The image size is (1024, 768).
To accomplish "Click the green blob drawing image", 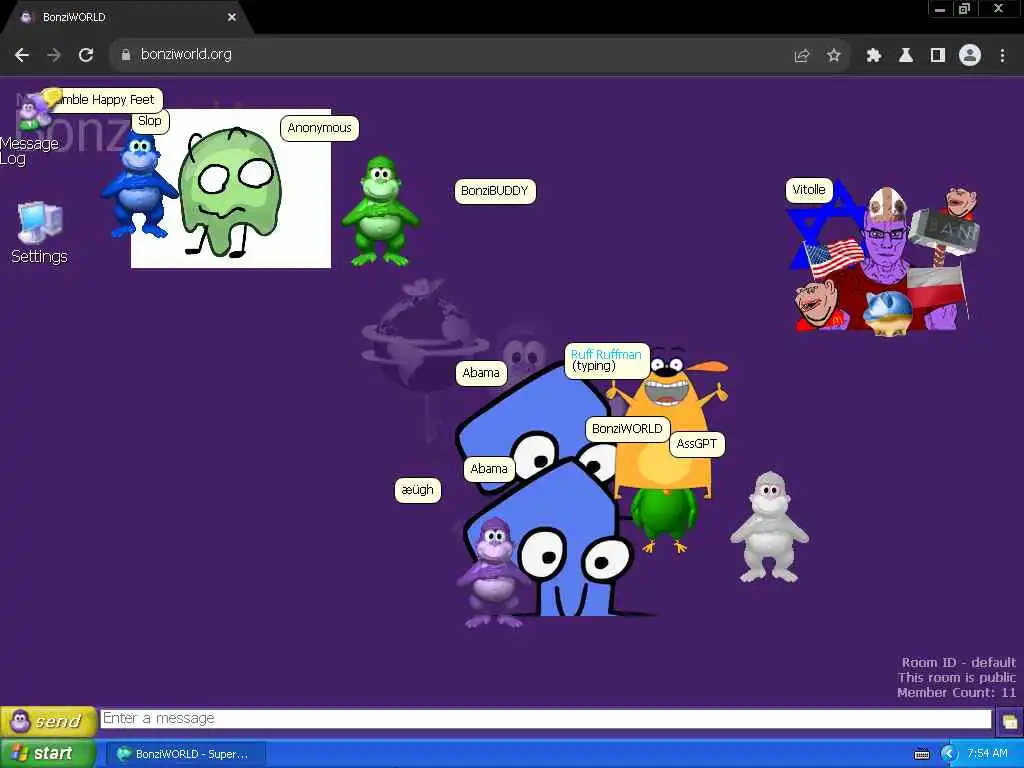I will 231,189.
